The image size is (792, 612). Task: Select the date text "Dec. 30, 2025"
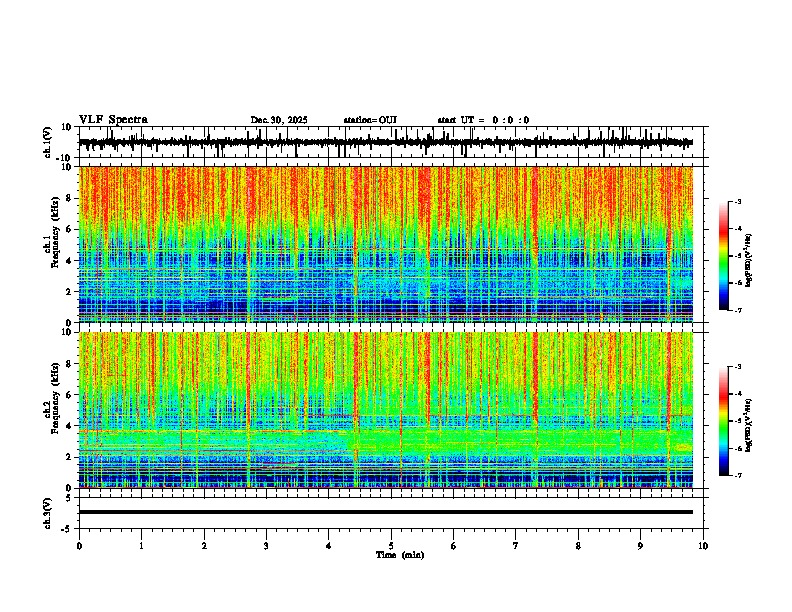tap(279, 120)
